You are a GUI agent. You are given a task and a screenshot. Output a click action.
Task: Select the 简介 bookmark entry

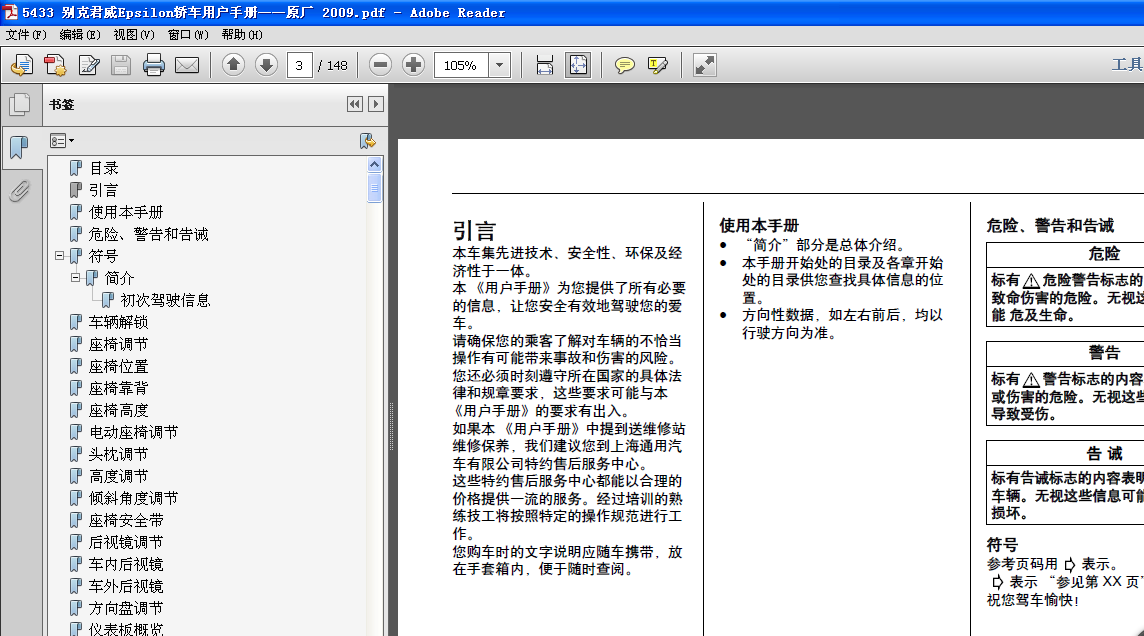pos(119,278)
